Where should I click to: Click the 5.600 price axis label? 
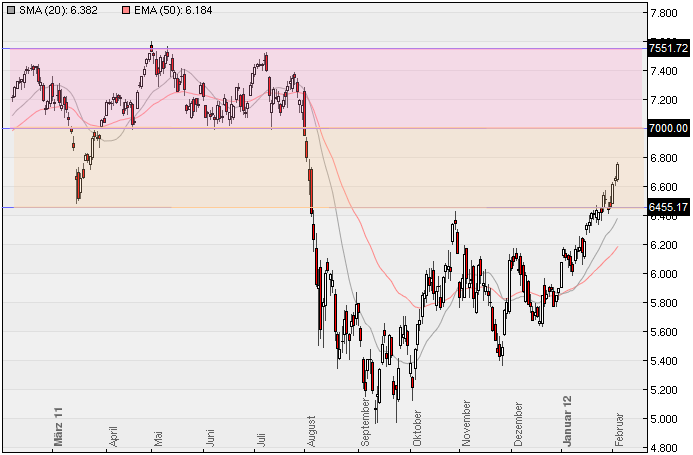click(x=664, y=332)
